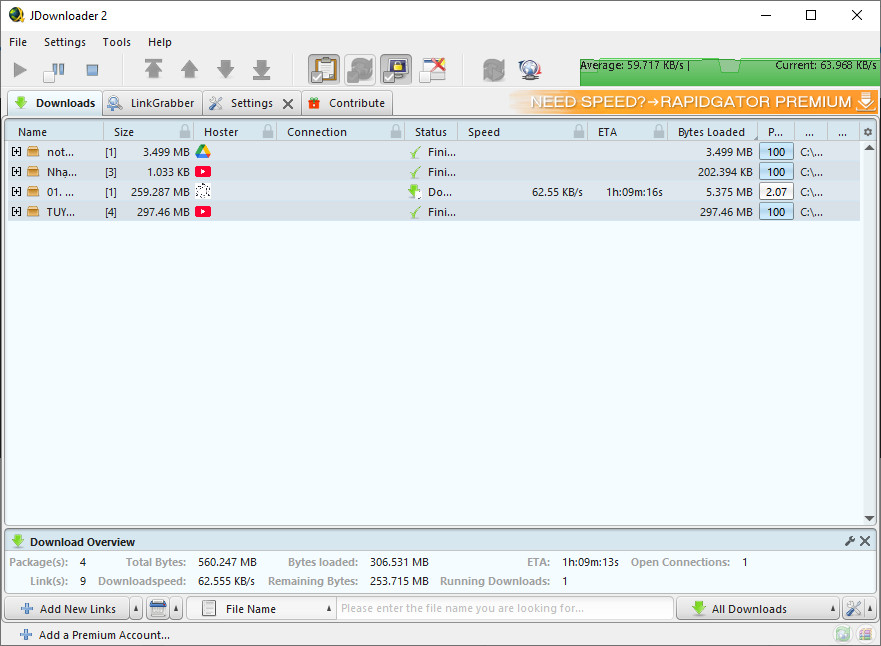Move selected download to bottom of queue
The height and width of the screenshot is (646, 881).
260,69
